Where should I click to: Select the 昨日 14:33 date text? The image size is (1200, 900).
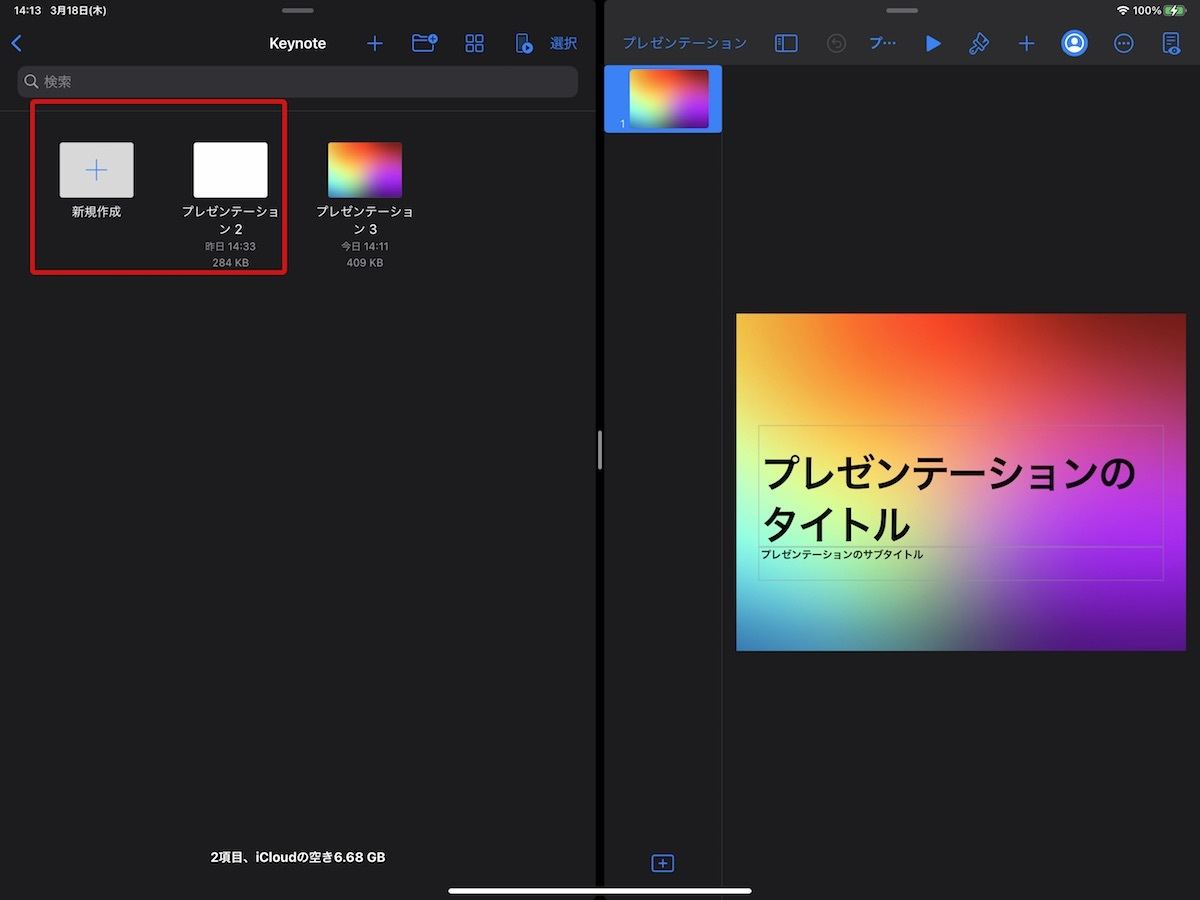click(x=230, y=246)
